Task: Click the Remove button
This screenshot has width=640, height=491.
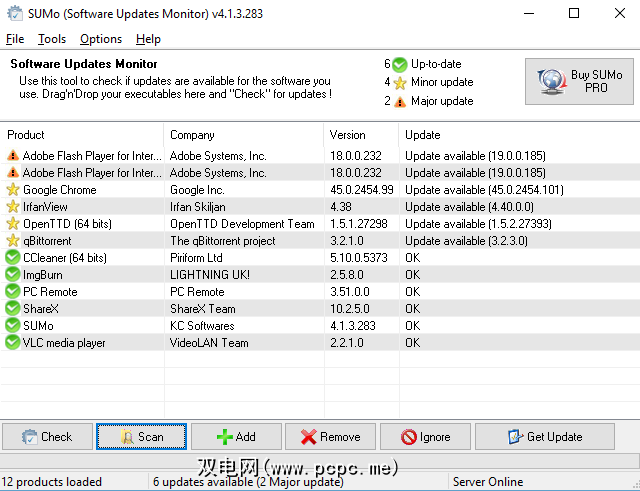Action: (x=330, y=437)
